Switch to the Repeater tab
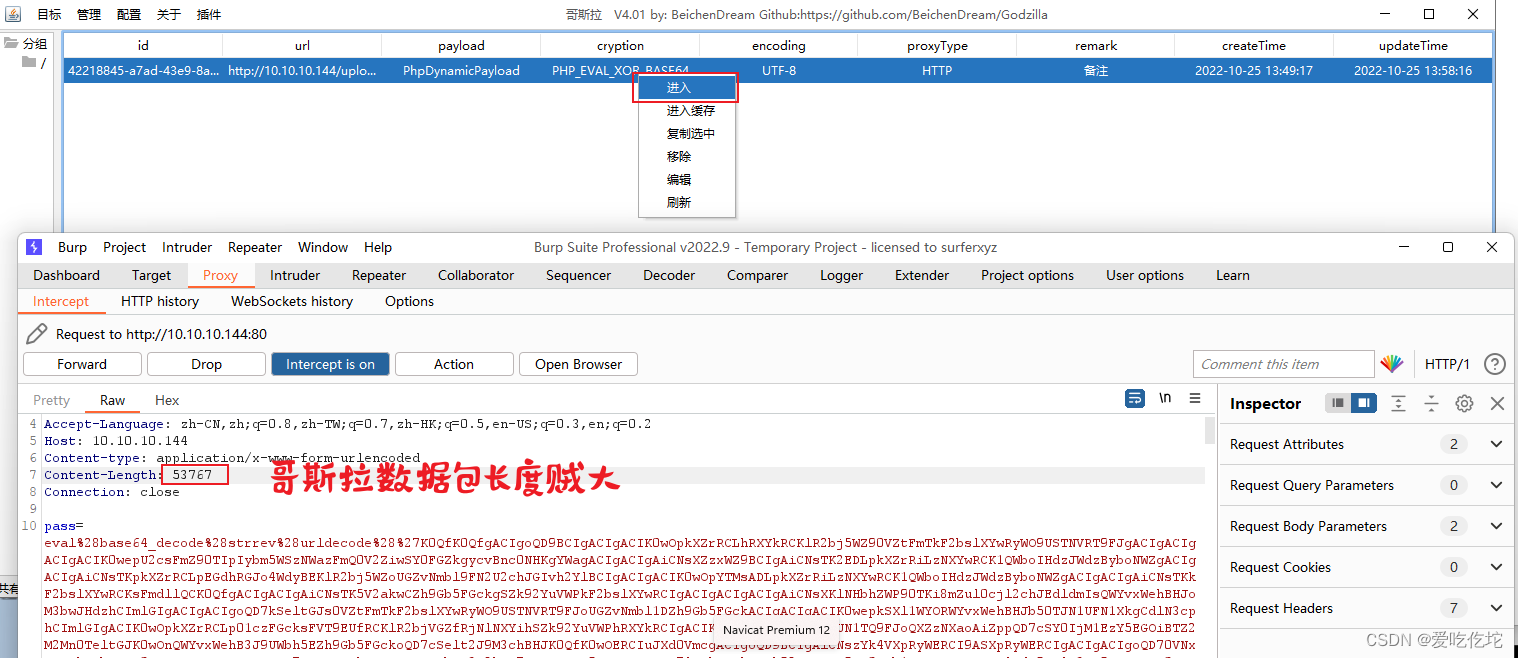Image resolution: width=1518 pixels, height=658 pixels. tap(379, 275)
